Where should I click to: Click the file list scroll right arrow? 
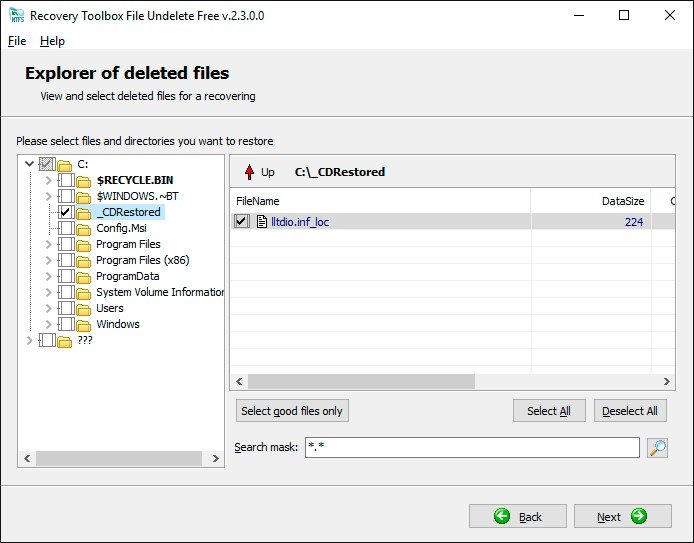667,381
